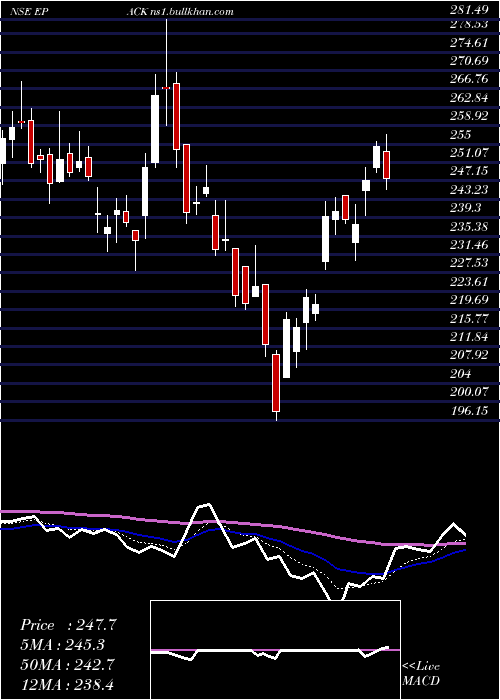Click the 243.23 price axis label
Screen dimensions: 500x700
[x=469, y=190]
